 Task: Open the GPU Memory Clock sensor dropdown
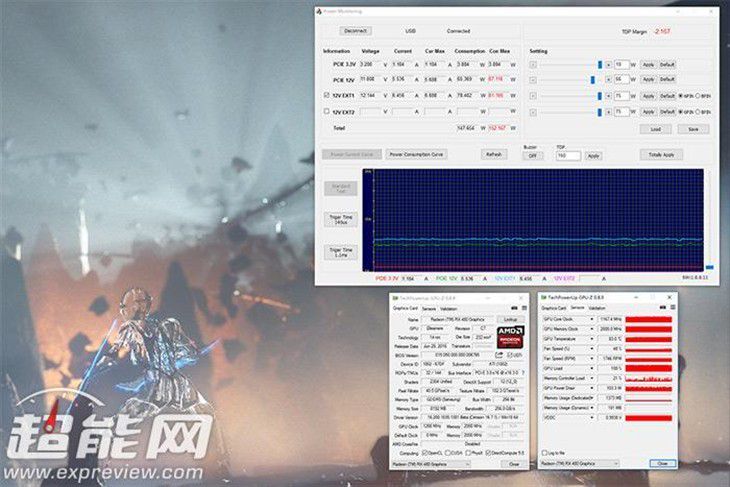point(592,329)
